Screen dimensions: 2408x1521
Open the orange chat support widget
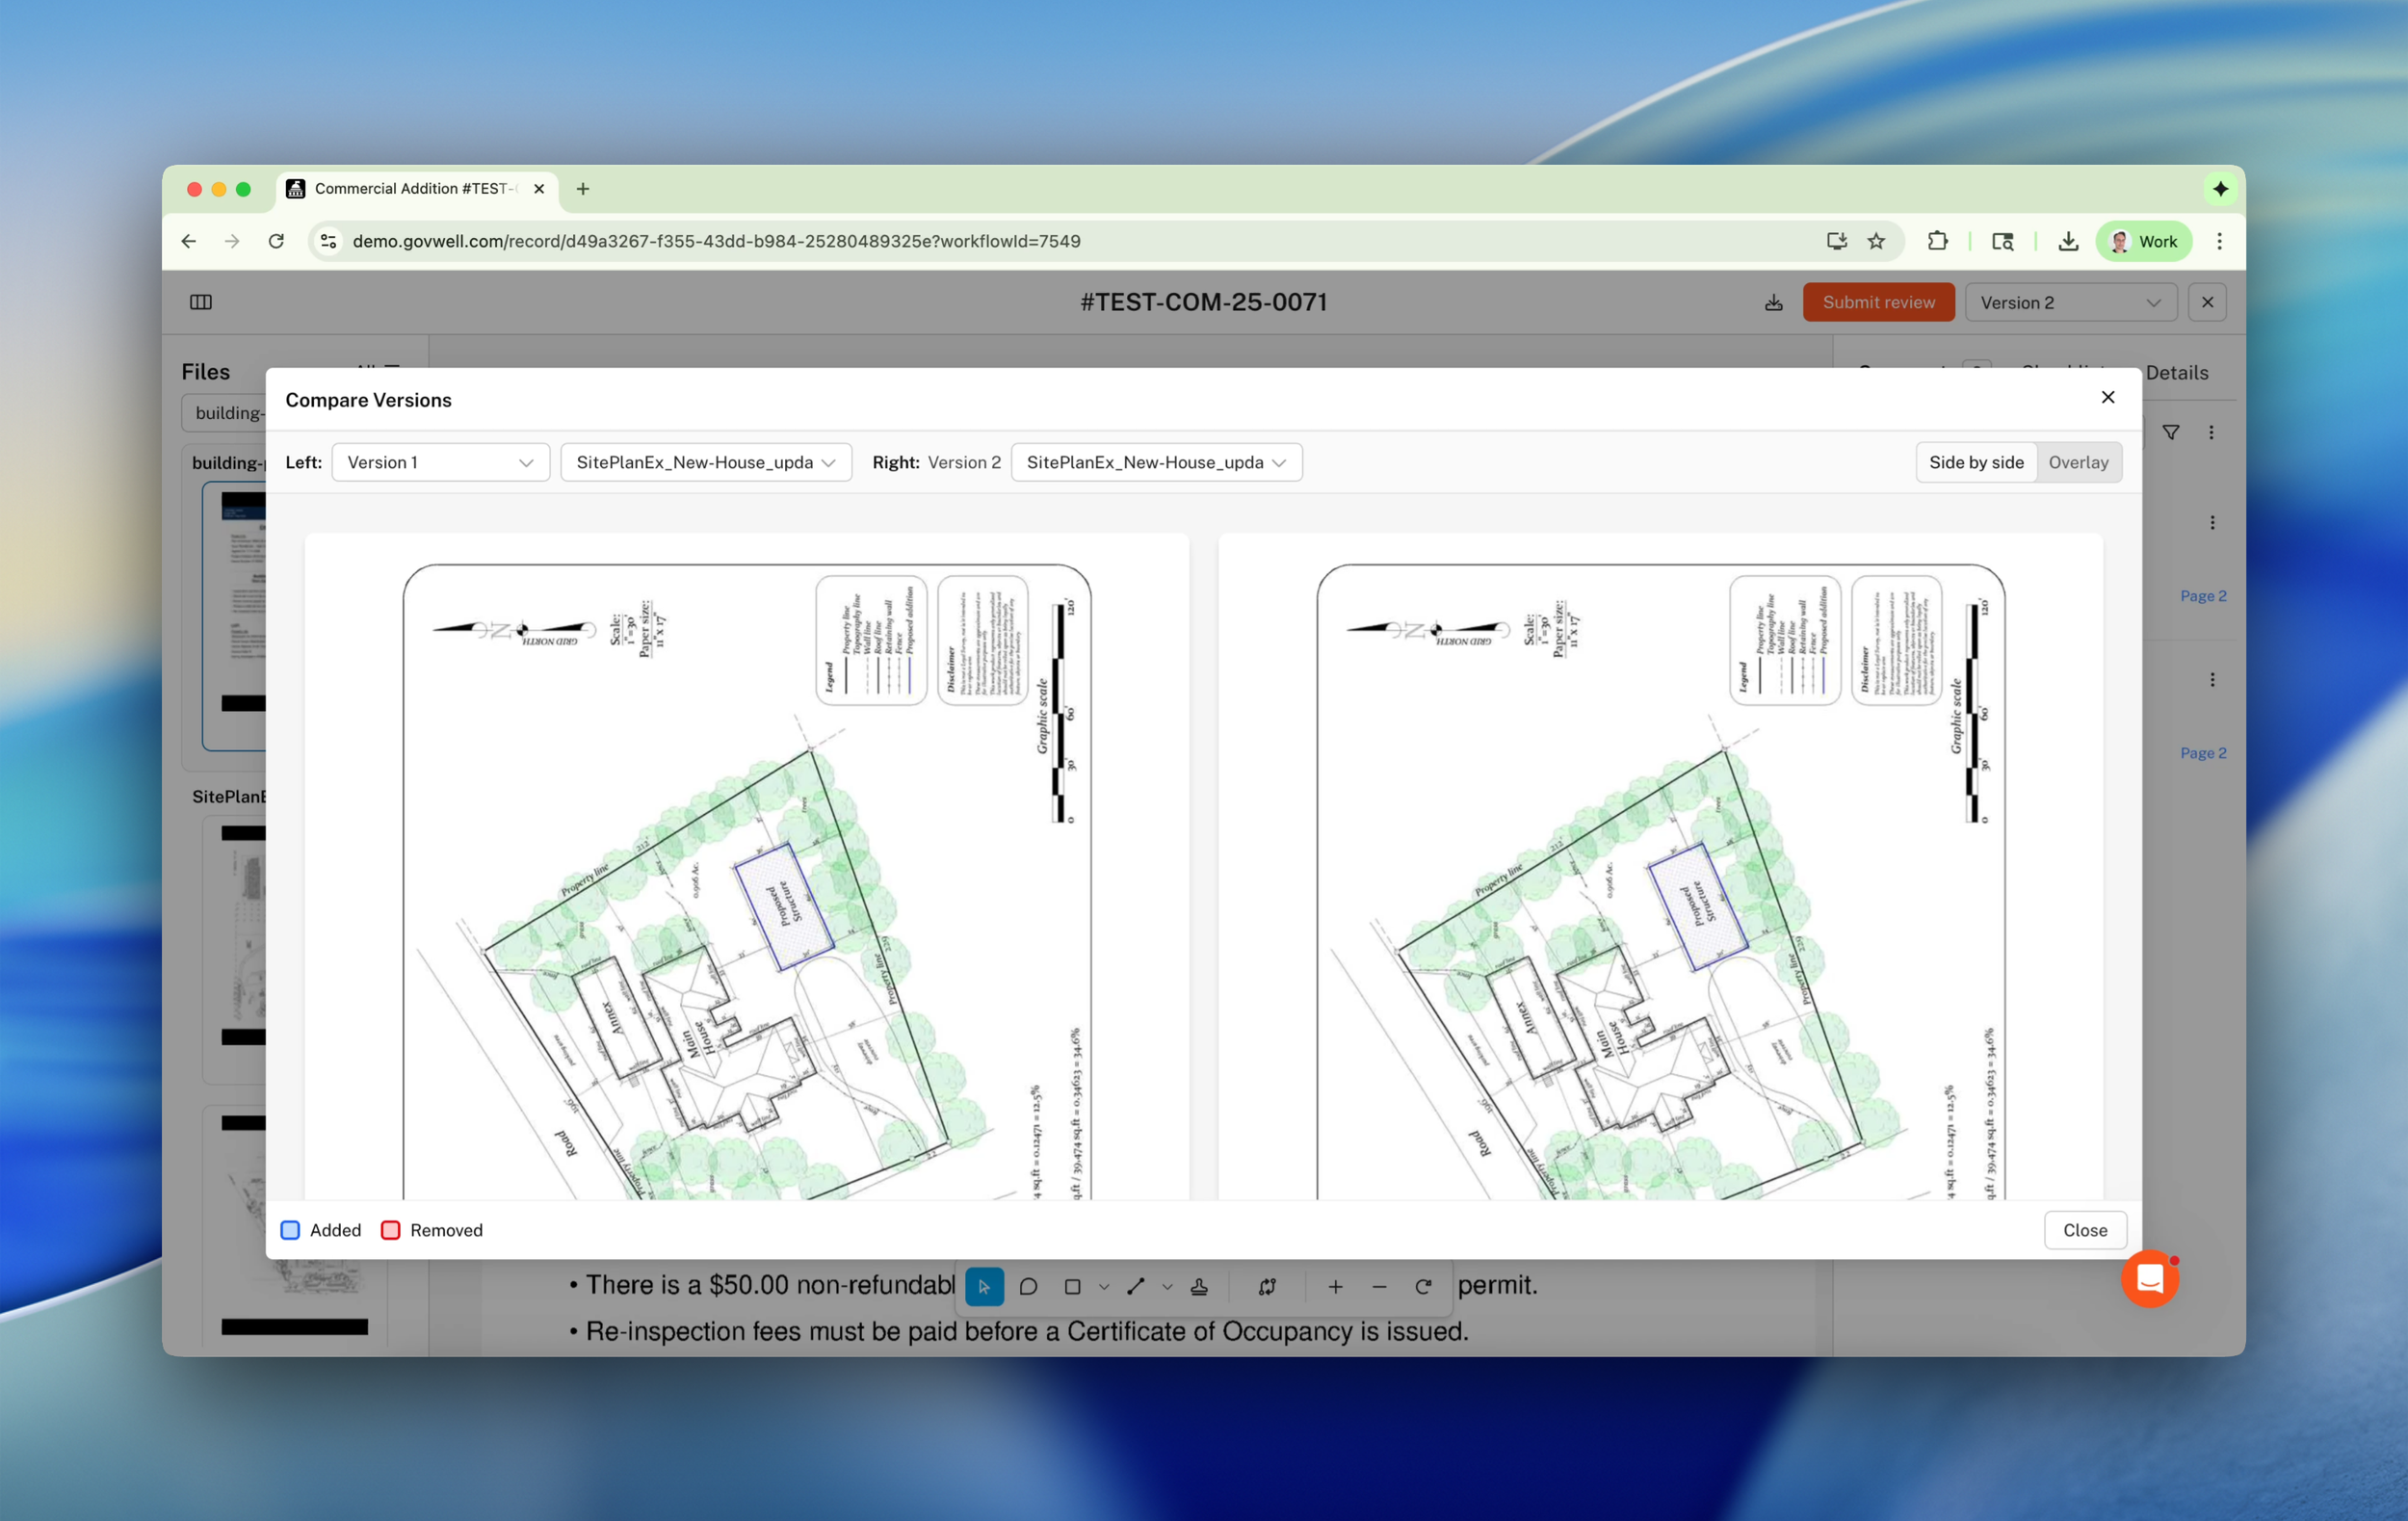tap(2149, 1279)
